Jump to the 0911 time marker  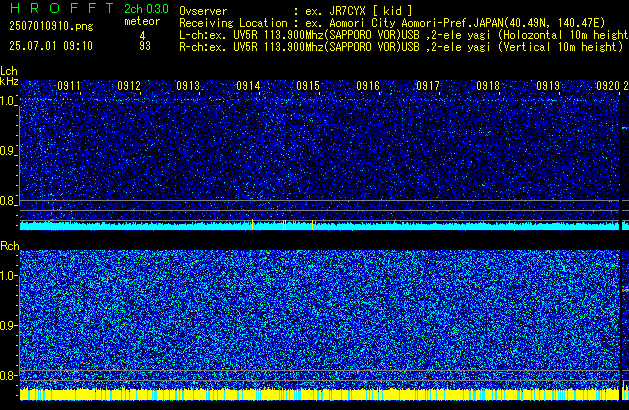pos(69,86)
